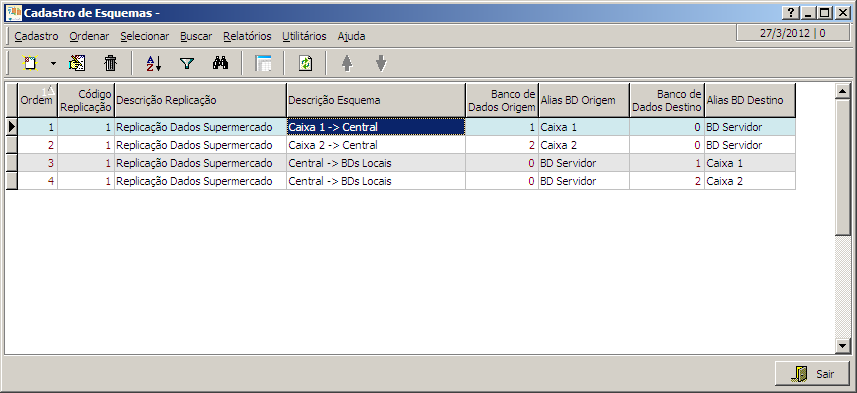Viewport: 857px width, 393px height.
Task: Open the Ajuda menu
Action: coord(351,36)
